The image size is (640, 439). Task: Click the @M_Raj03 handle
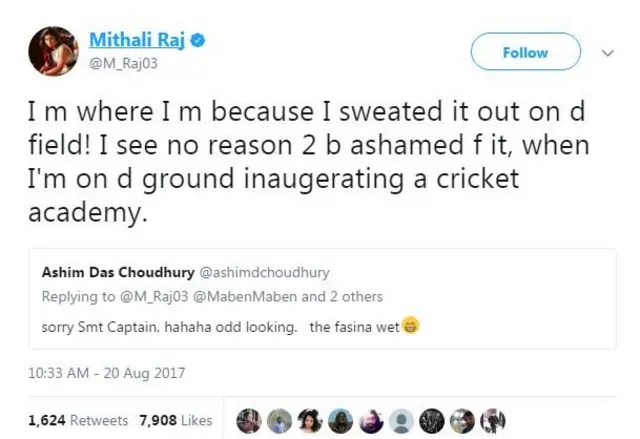coord(124,62)
